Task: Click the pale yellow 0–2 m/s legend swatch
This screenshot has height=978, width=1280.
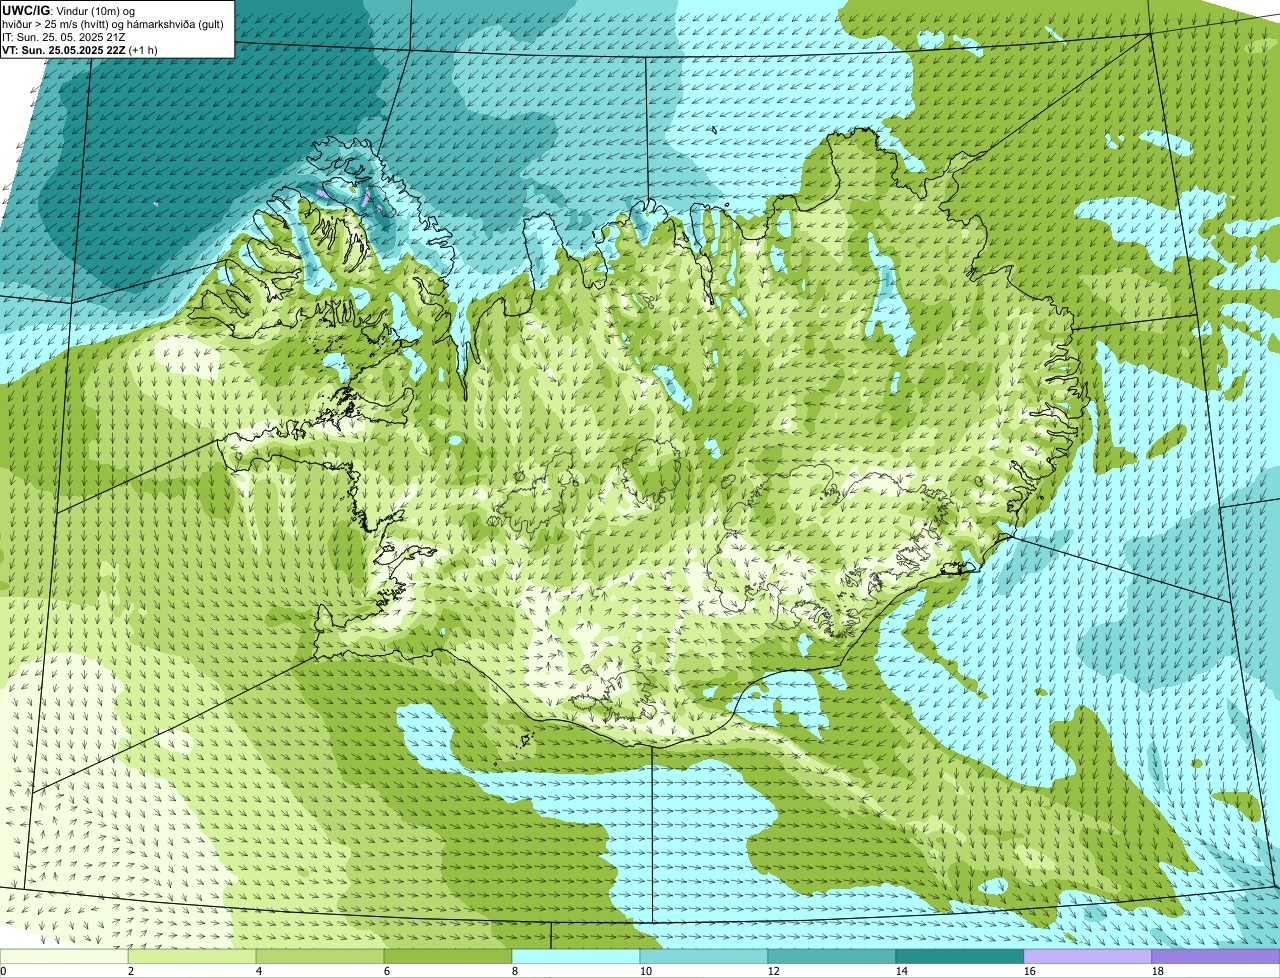Action: tap(64, 957)
